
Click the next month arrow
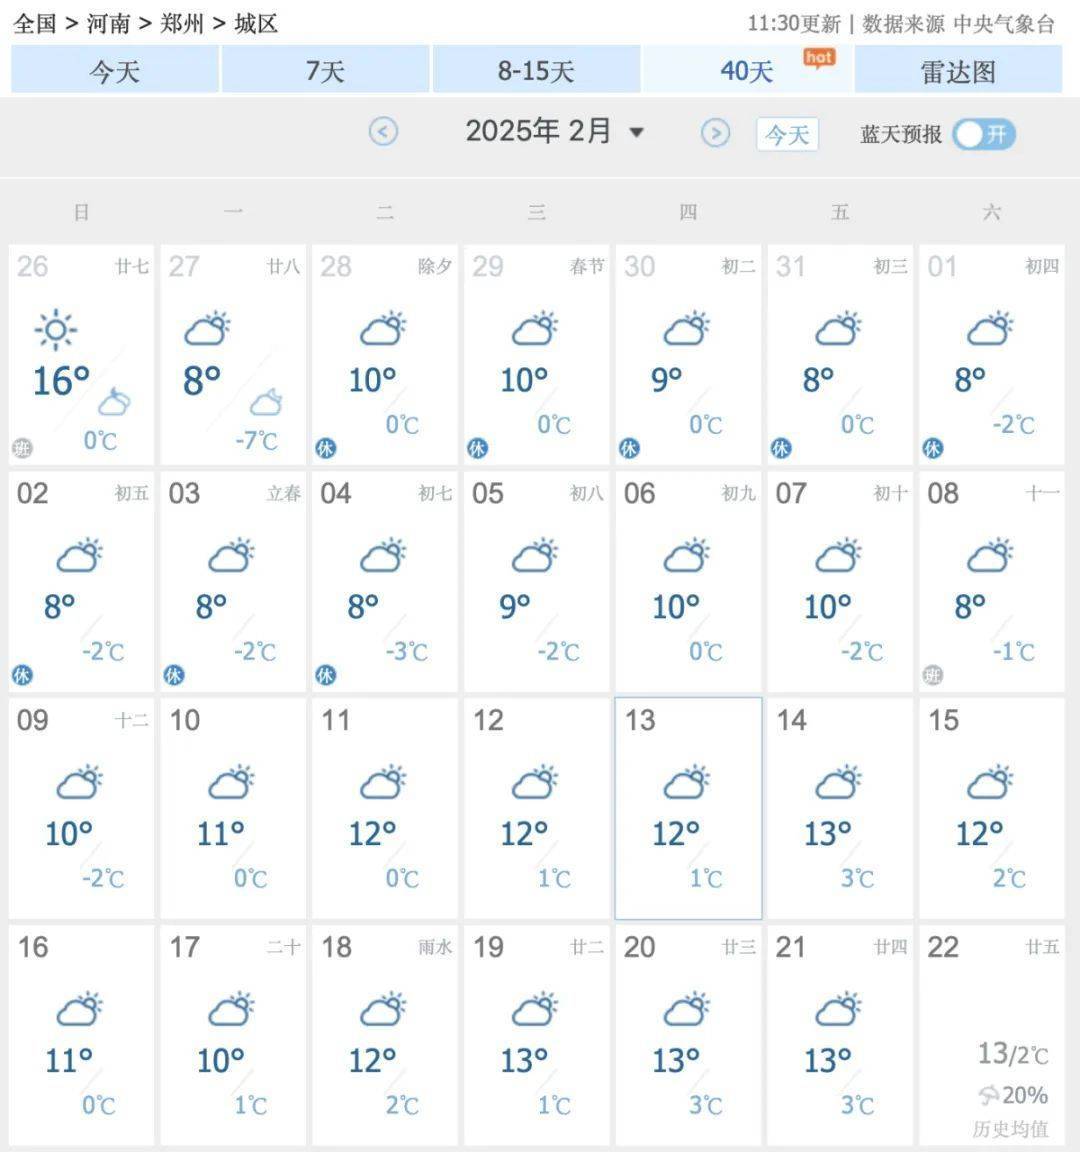[716, 132]
